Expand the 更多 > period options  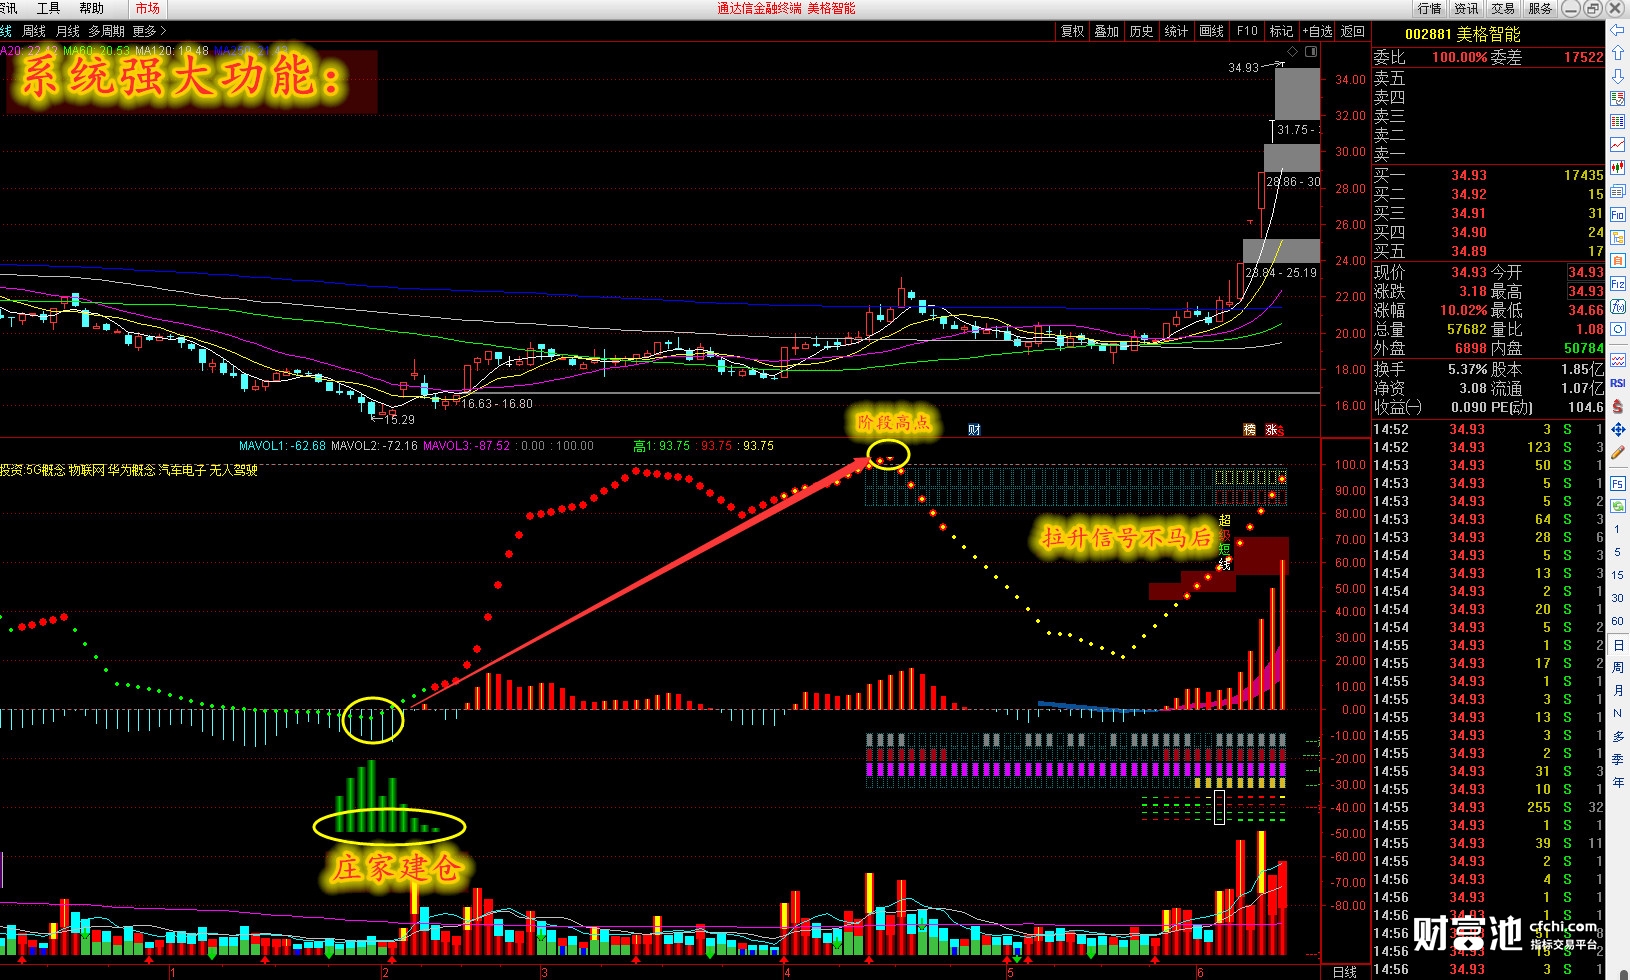(x=150, y=31)
